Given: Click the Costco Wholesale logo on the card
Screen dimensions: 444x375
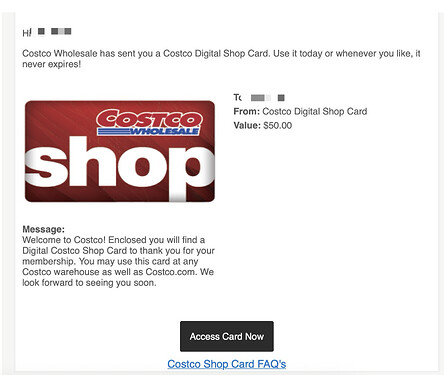Looking at the screenshot, I should (149, 122).
